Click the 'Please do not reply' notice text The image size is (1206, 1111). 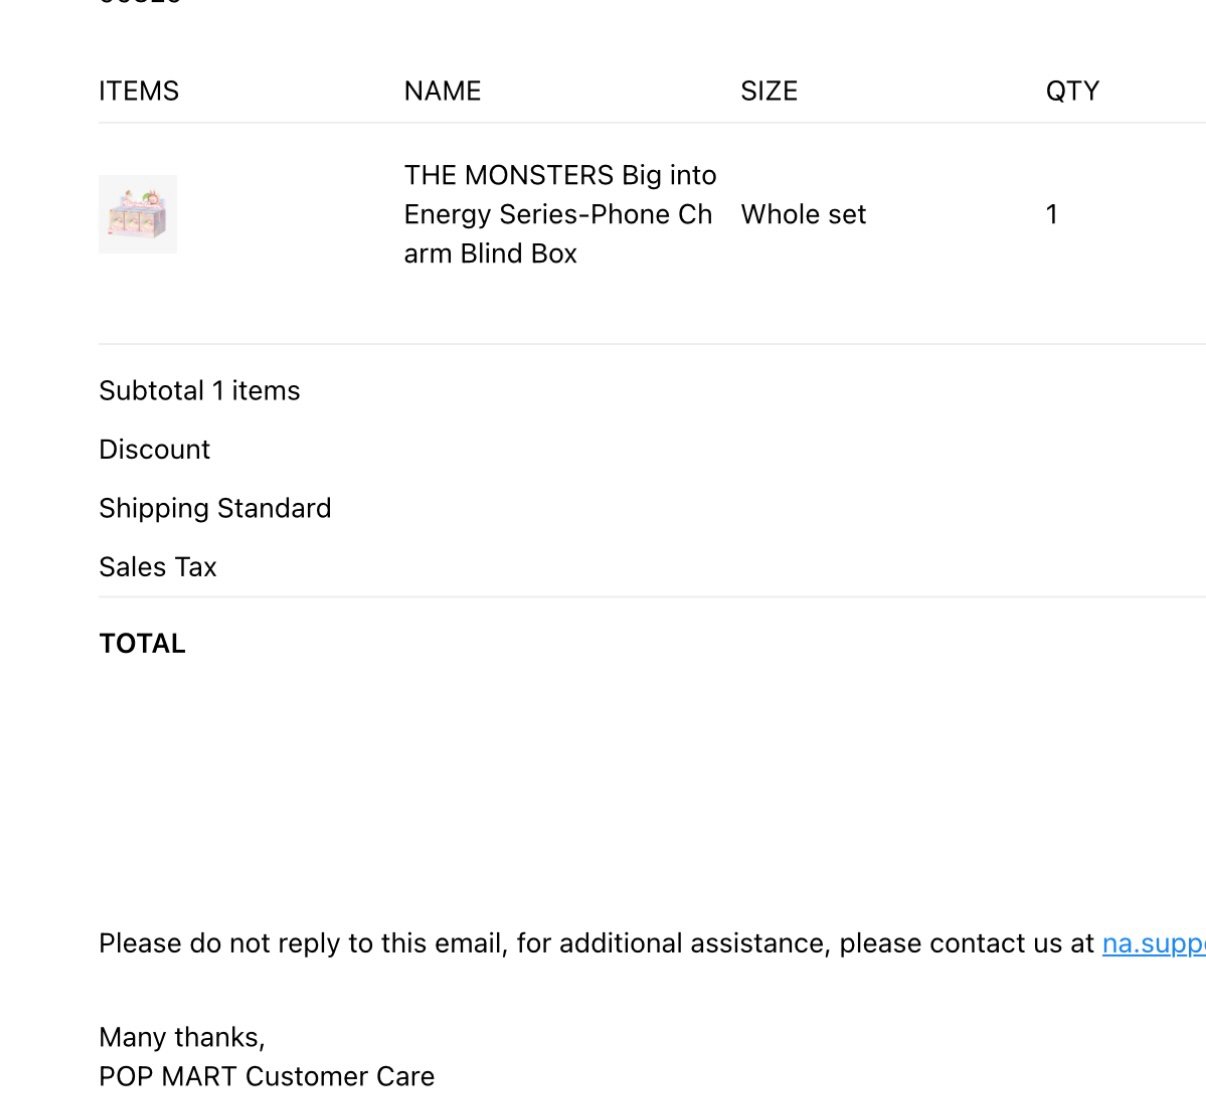tap(597, 943)
